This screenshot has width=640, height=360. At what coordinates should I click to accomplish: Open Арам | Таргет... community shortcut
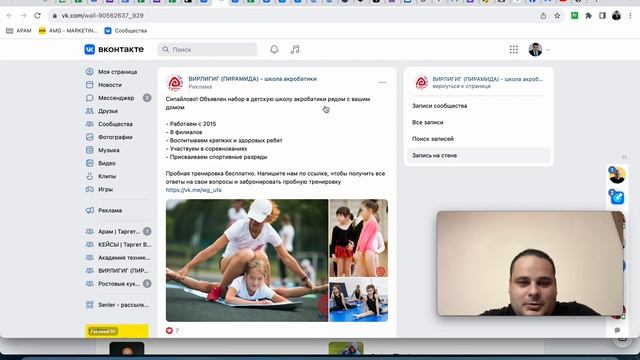[118, 231]
